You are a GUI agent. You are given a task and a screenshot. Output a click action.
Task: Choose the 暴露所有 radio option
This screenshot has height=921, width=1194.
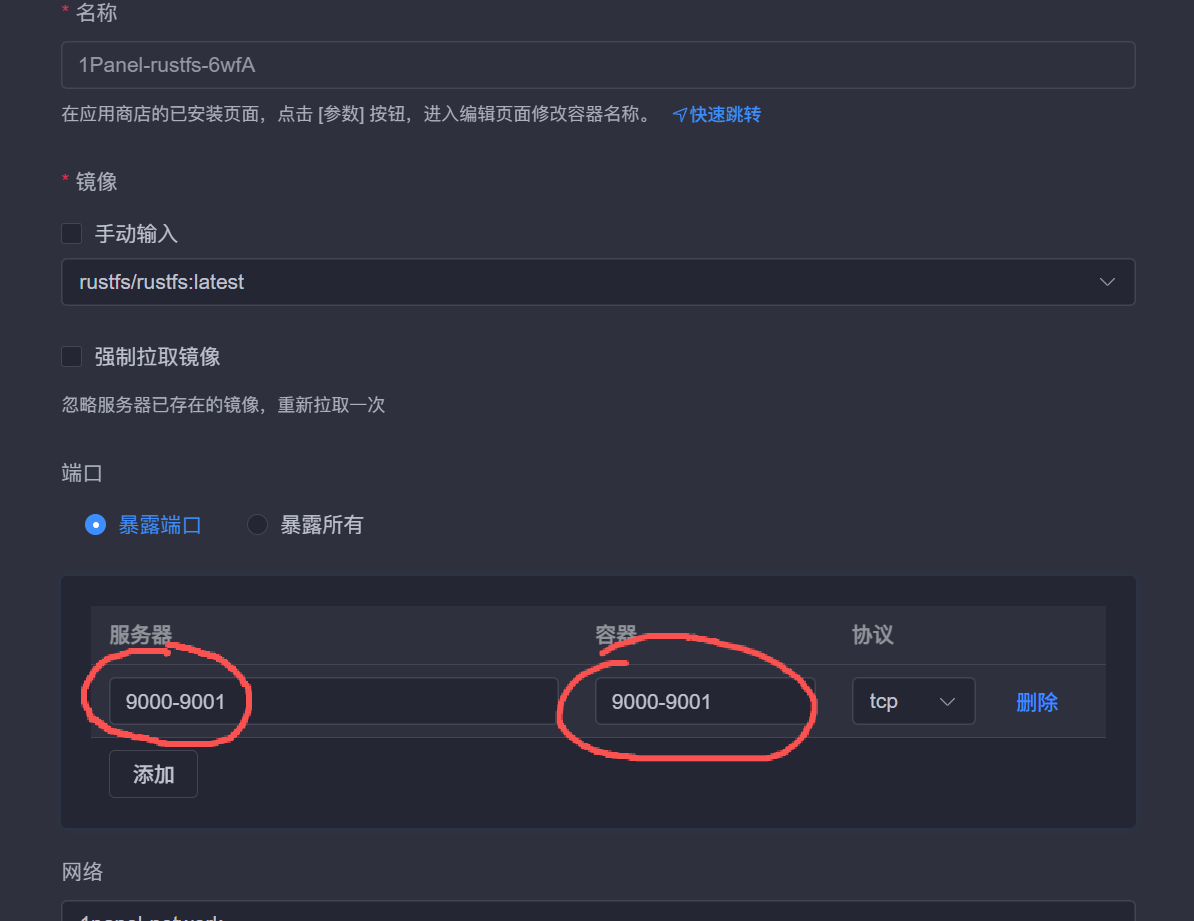coord(258,525)
